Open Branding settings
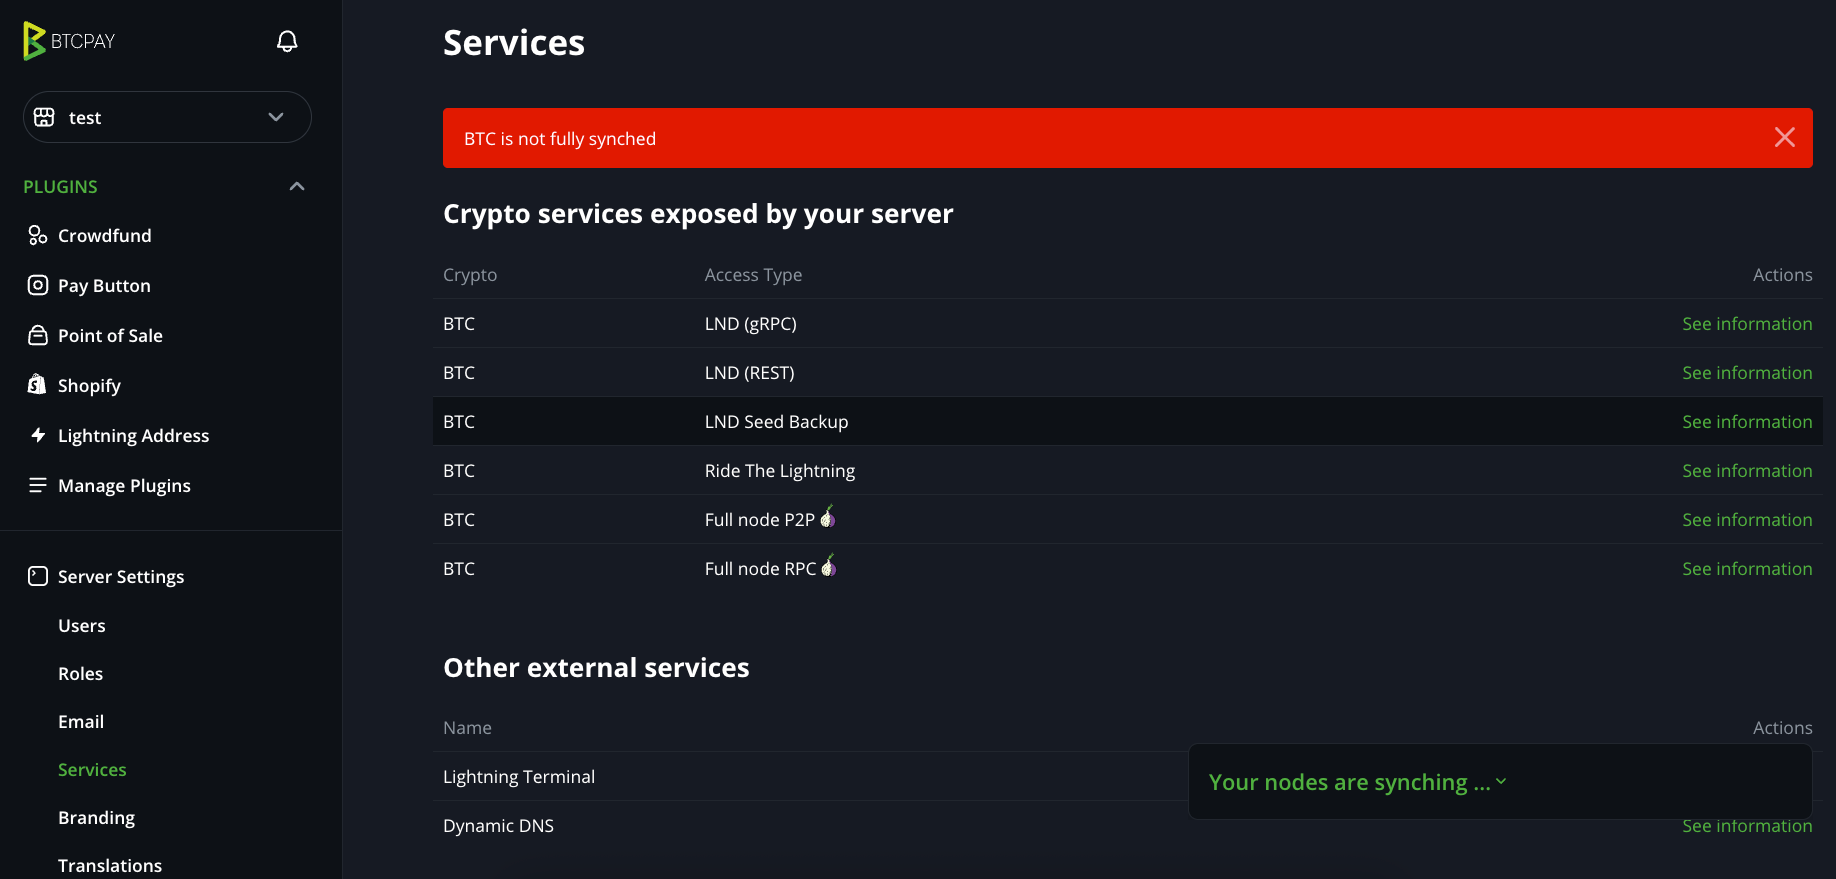The height and width of the screenshot is (879, 1836). 96,817
